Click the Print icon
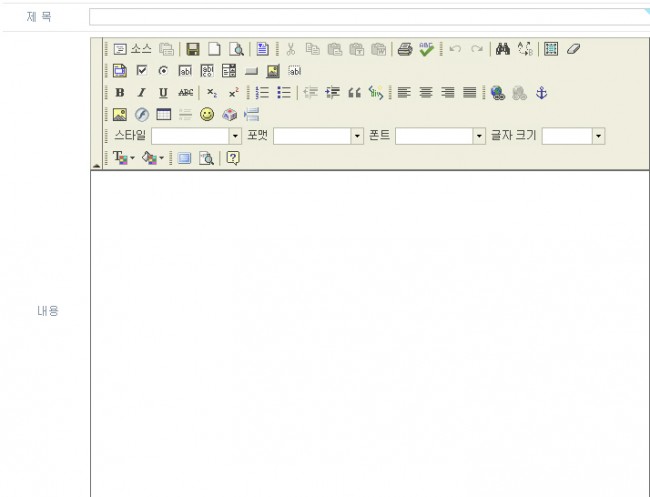 click(x=405, y=49)
